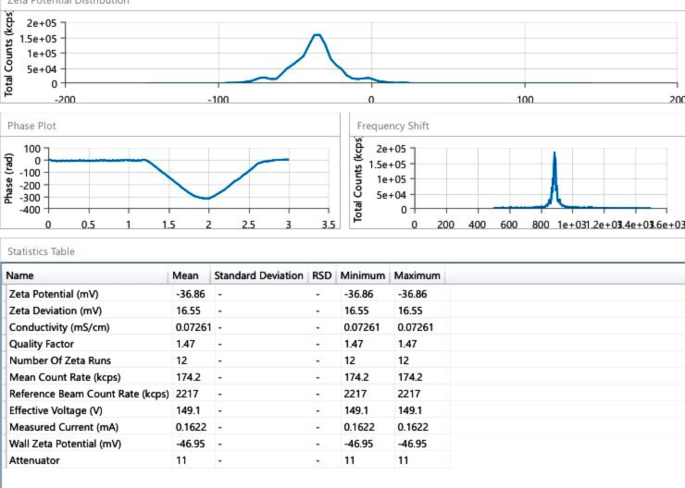
Task: Click the Frequency Shift spike peak
Action: 554,153
